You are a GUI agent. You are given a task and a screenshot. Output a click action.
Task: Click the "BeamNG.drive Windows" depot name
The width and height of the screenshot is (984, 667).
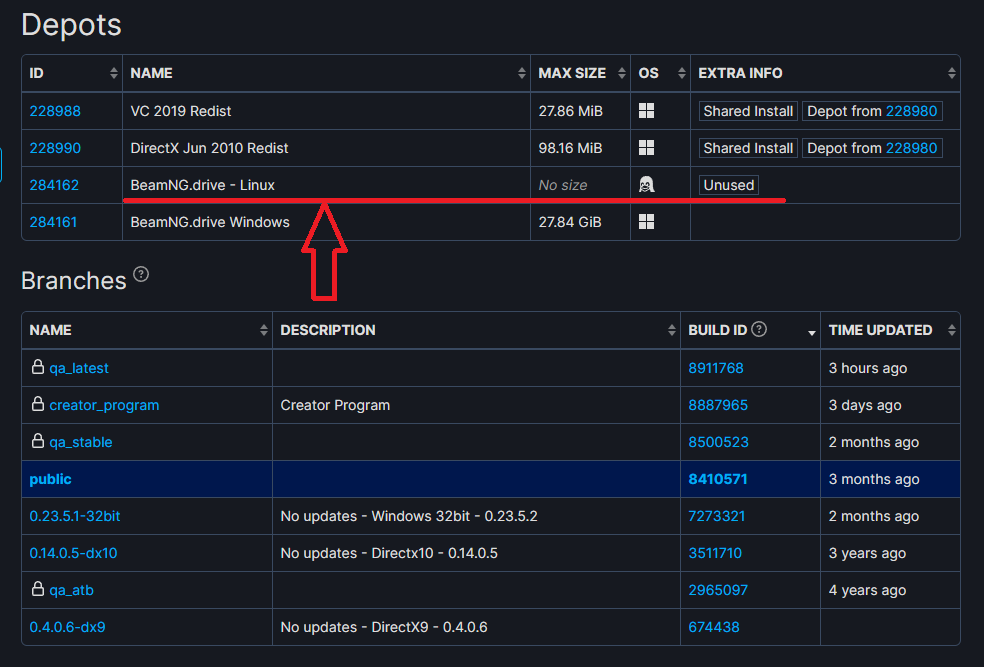pyautogui.click(x=210, y=222)
